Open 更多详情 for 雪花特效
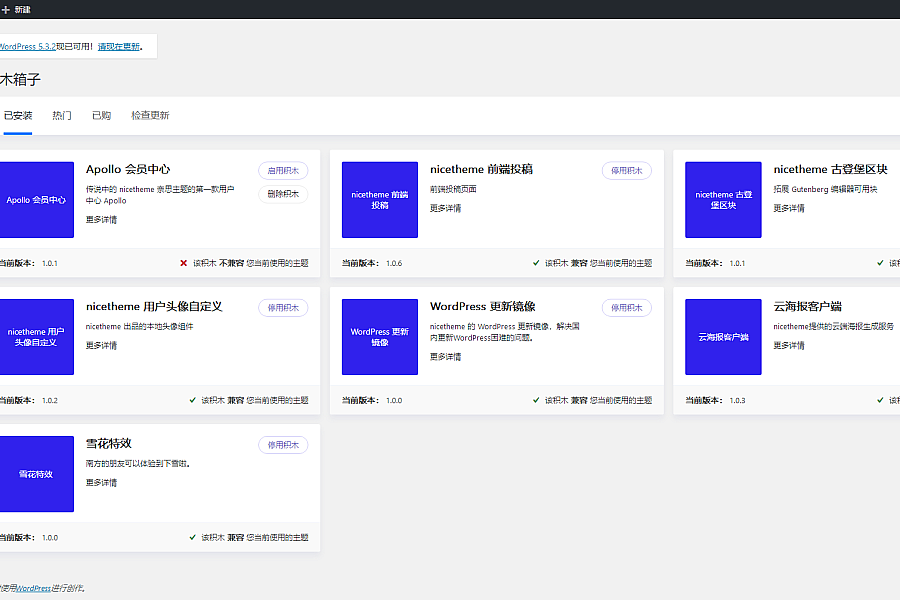900x600 pixels. point(102,482)
